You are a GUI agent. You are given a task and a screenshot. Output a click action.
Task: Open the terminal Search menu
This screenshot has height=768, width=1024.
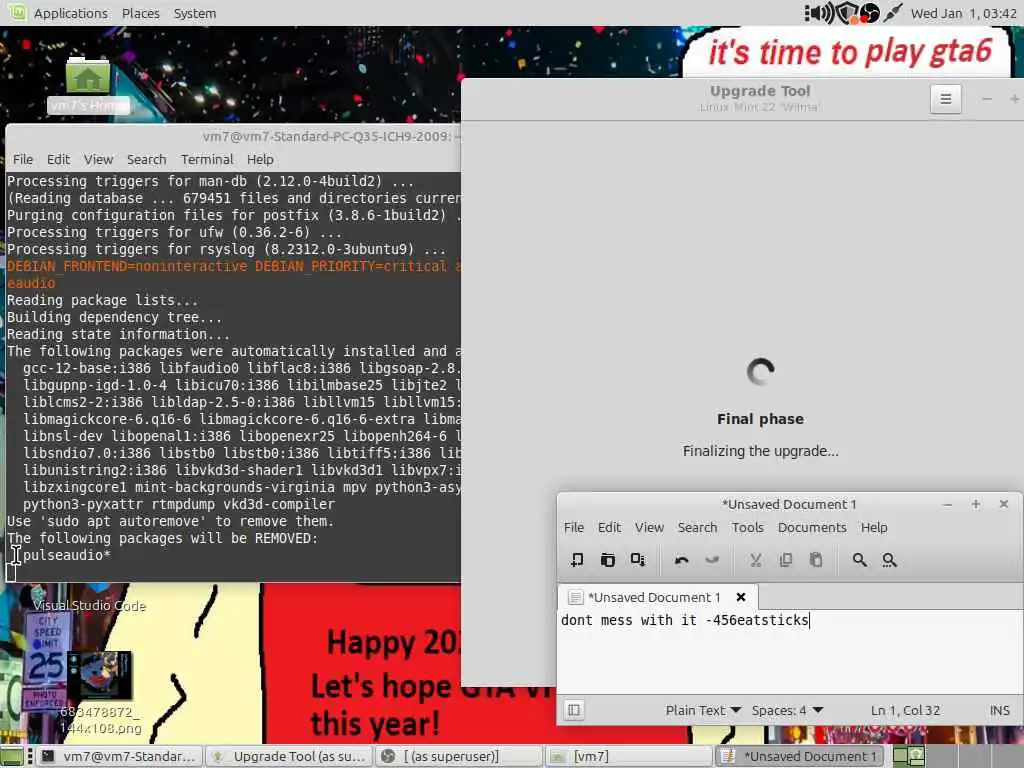point(146,159)
